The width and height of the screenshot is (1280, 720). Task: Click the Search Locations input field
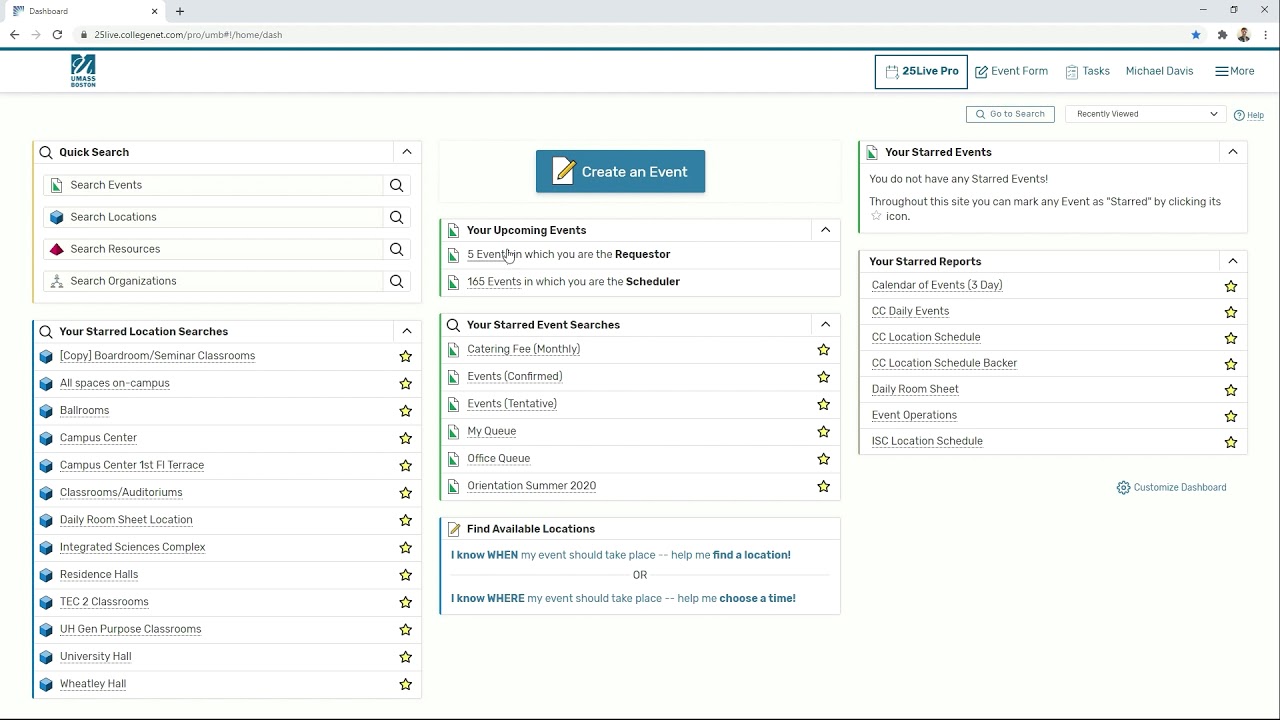coord(215,217)
